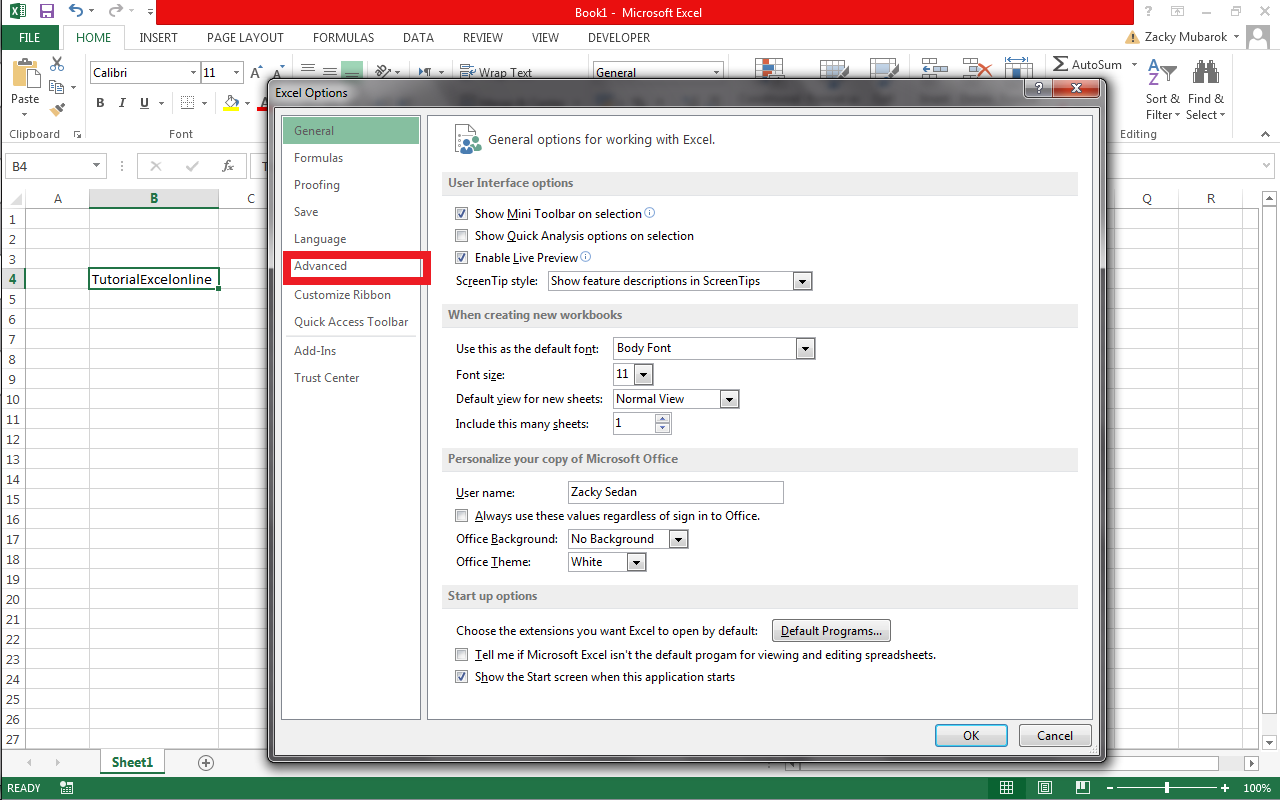
Task: Adjust the zoom slider
Action: pyautogui.click(x=1167, y=787)
